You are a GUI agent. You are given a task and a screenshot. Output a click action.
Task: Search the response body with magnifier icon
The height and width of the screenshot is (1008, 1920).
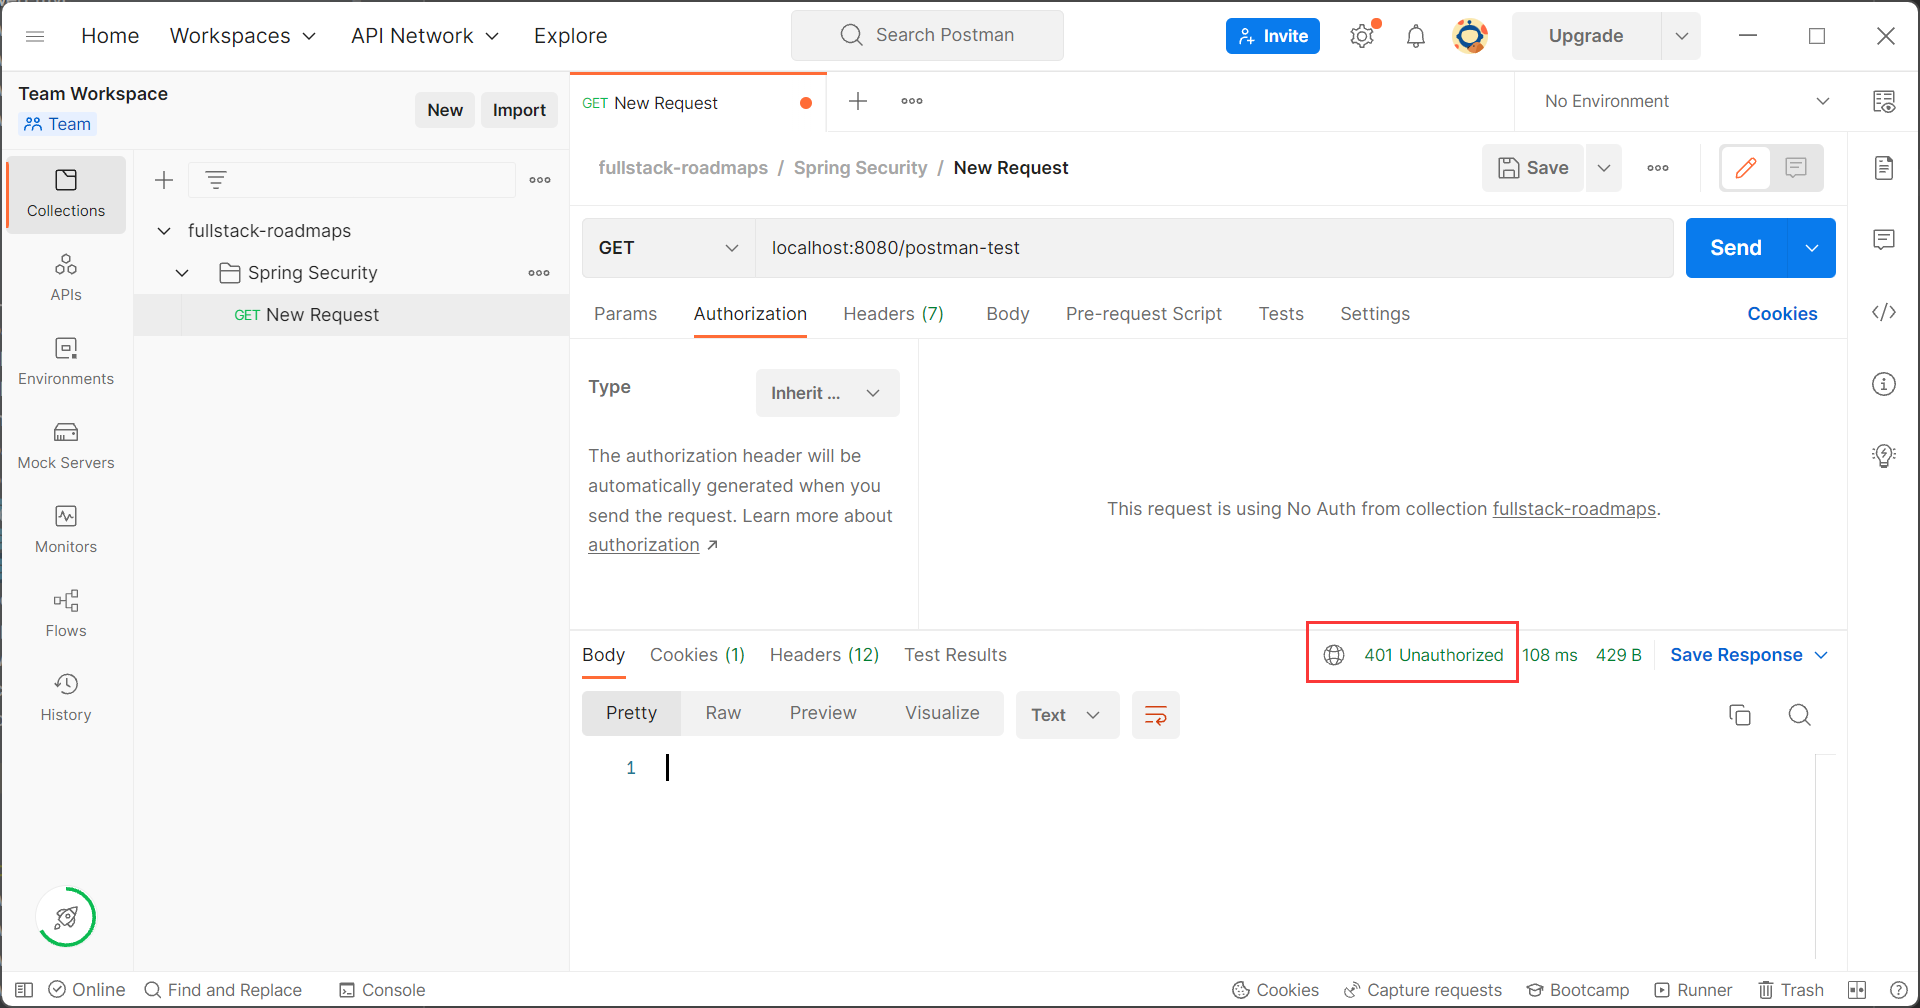(x=1800, y=715)
